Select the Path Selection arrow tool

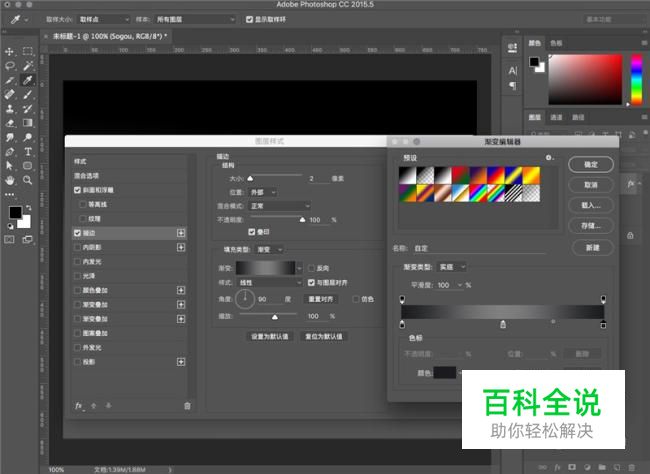pos(9,166)
